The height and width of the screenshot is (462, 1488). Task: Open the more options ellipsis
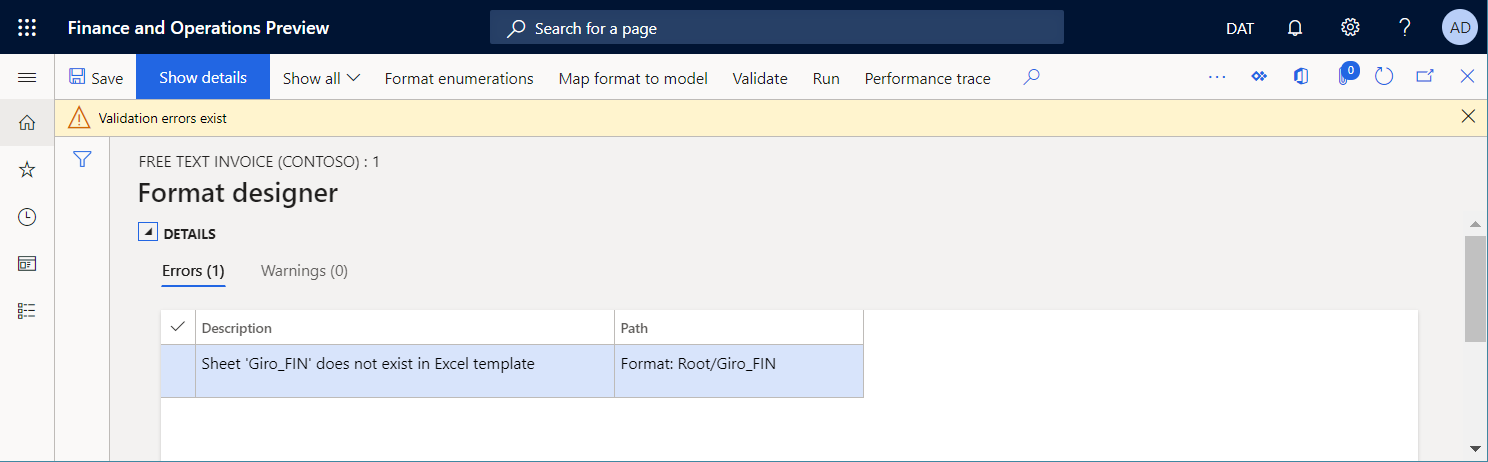pos(1217,77)
